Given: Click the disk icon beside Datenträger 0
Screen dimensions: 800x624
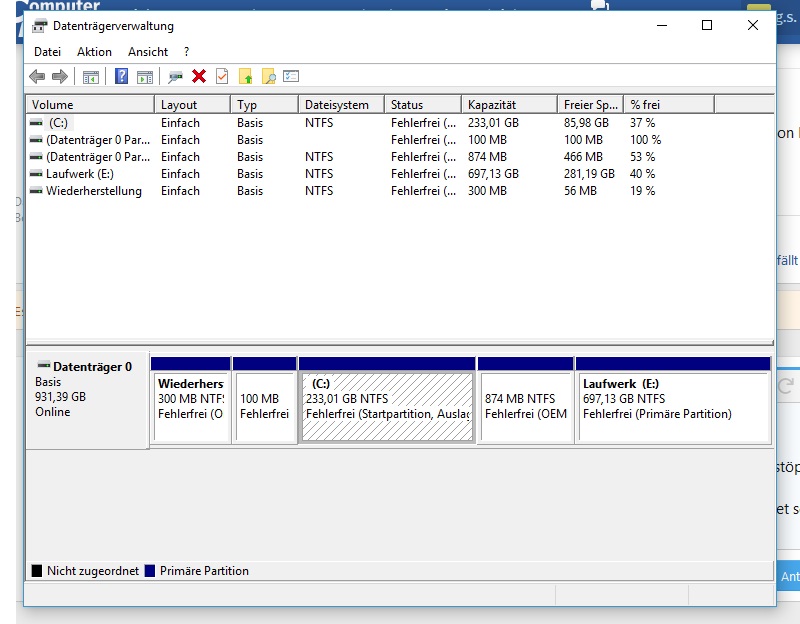Looking at the screenshot, I should 44,365.
